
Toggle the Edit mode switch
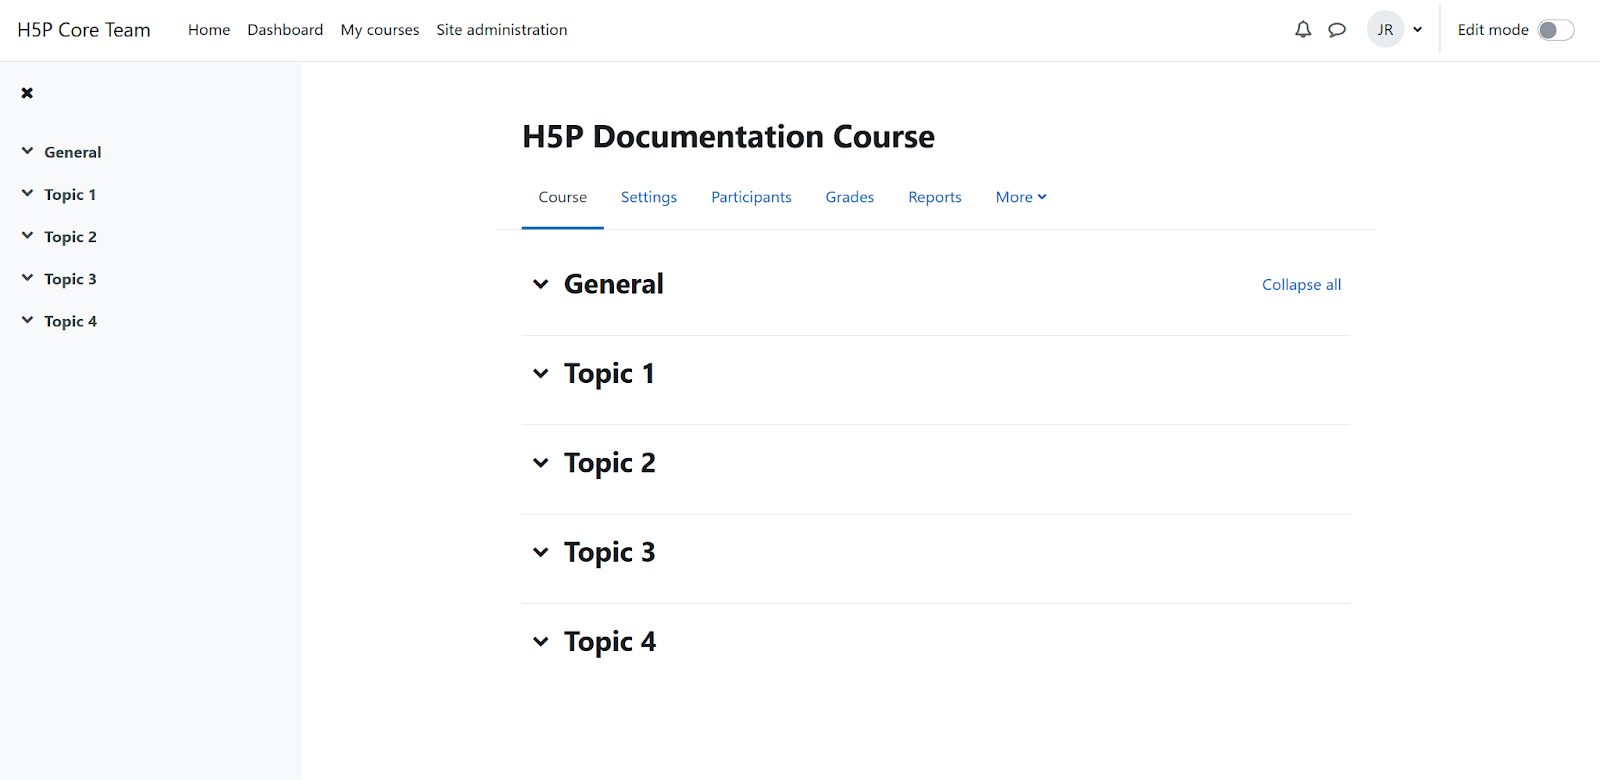tap(1556, 30)
